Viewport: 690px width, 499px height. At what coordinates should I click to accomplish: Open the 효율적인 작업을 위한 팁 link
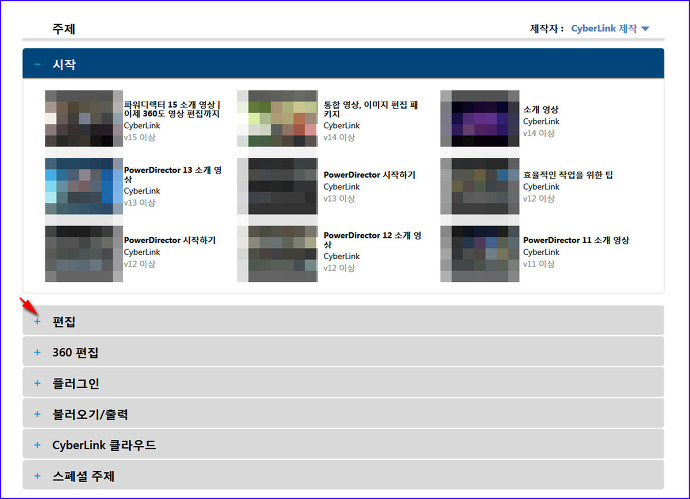[x=568, y=175]
